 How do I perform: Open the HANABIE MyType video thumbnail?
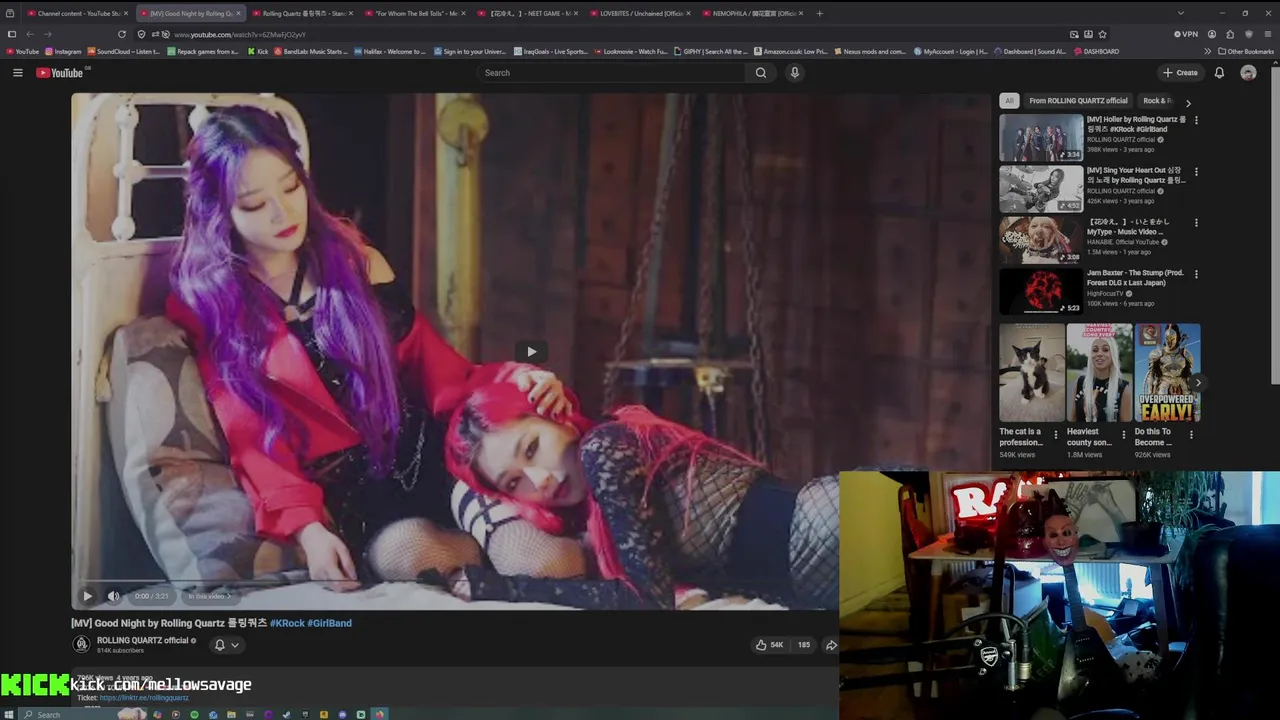click(x=1041, y=240)
